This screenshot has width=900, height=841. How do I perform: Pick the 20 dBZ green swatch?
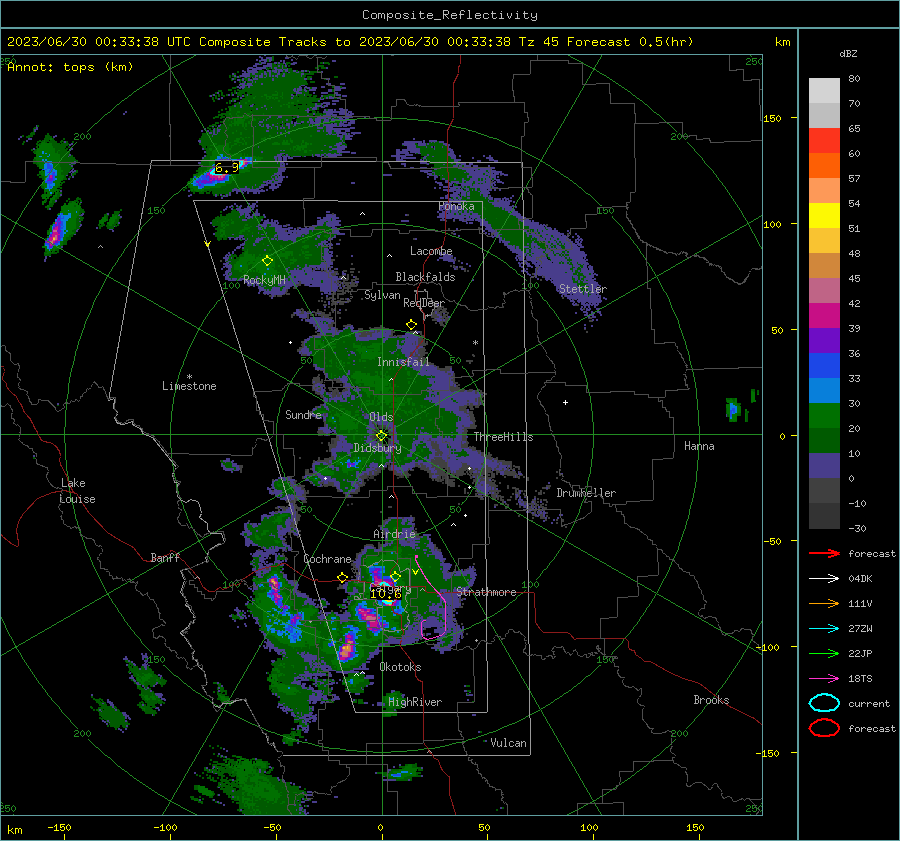[x=824, y=415]
